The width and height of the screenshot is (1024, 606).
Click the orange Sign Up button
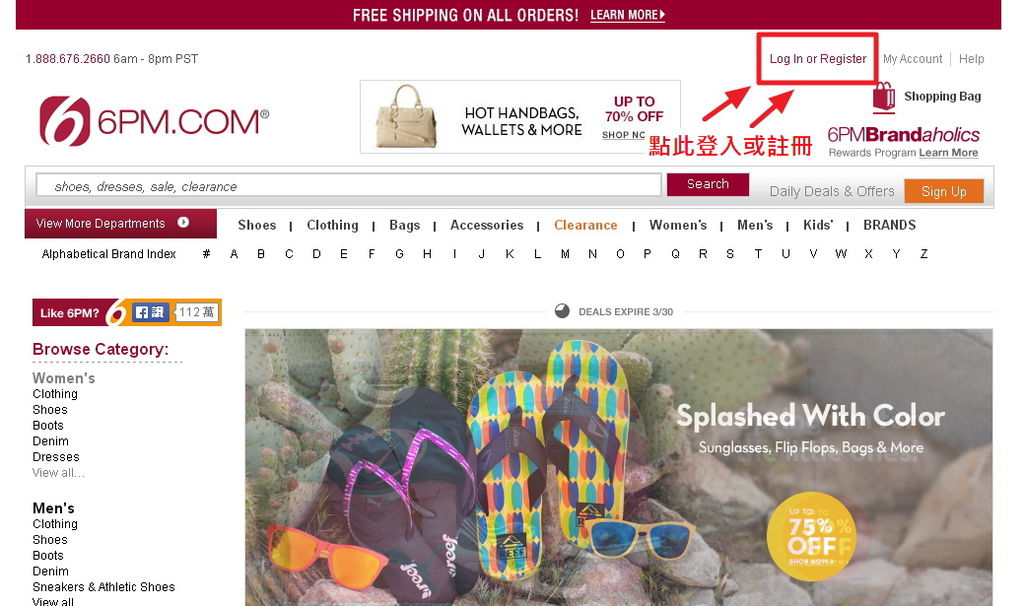tap(944, 191)
